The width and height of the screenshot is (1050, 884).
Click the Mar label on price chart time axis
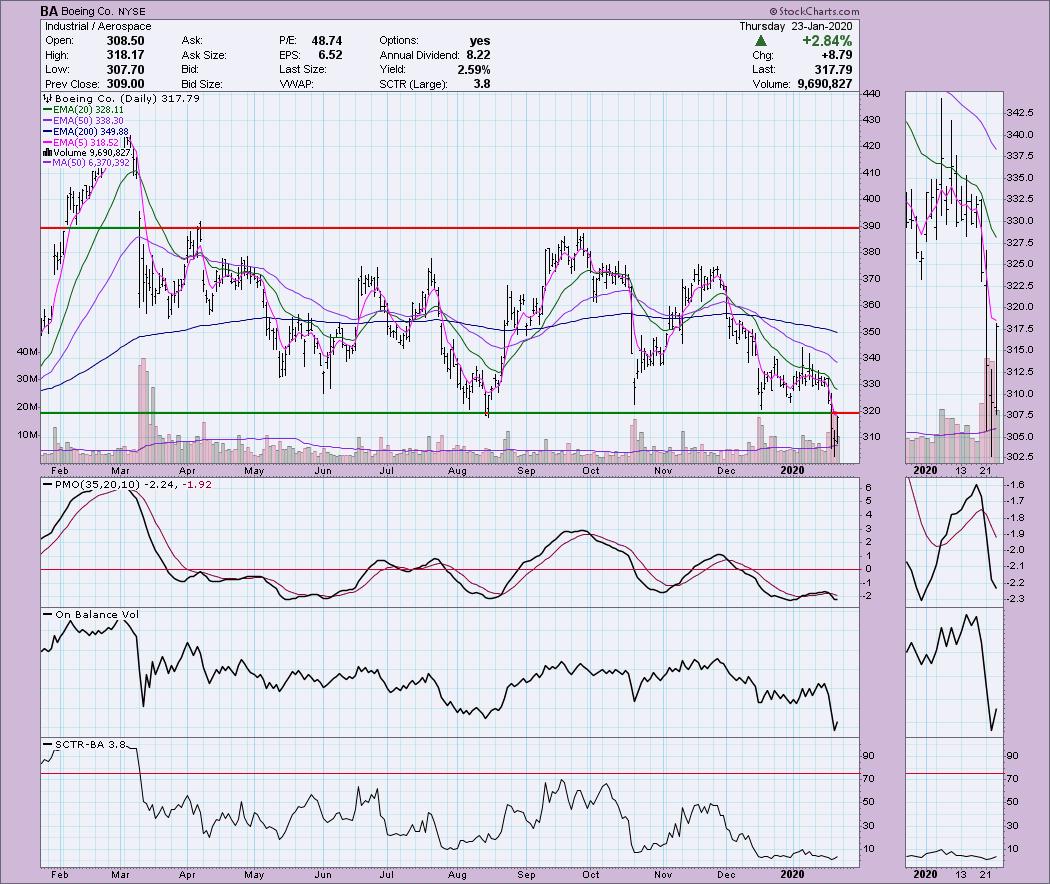(x=121, y=471)
